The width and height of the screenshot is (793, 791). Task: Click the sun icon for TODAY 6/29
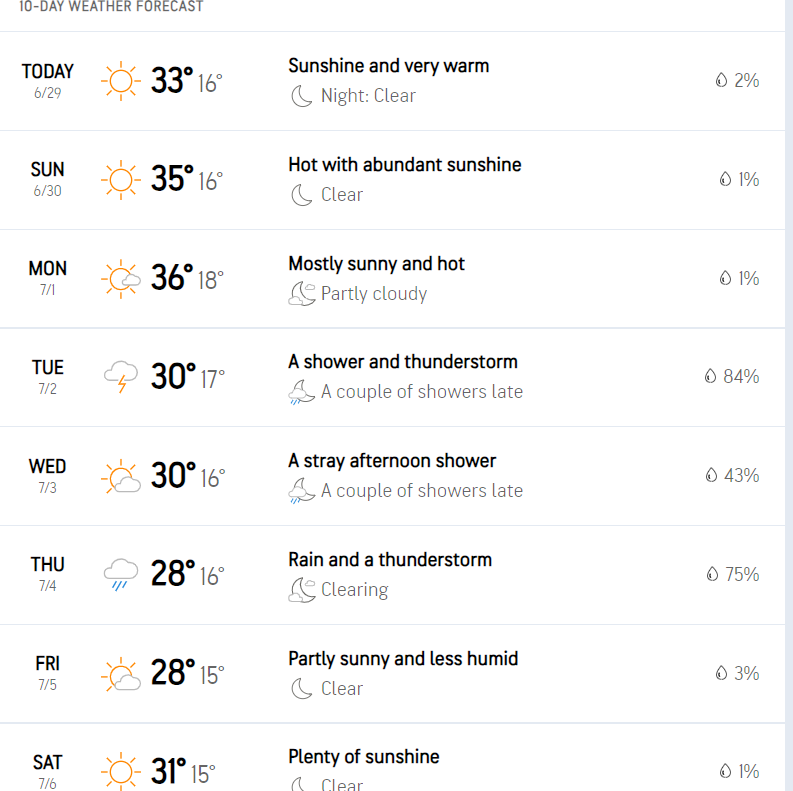click(x=121, y=81)
